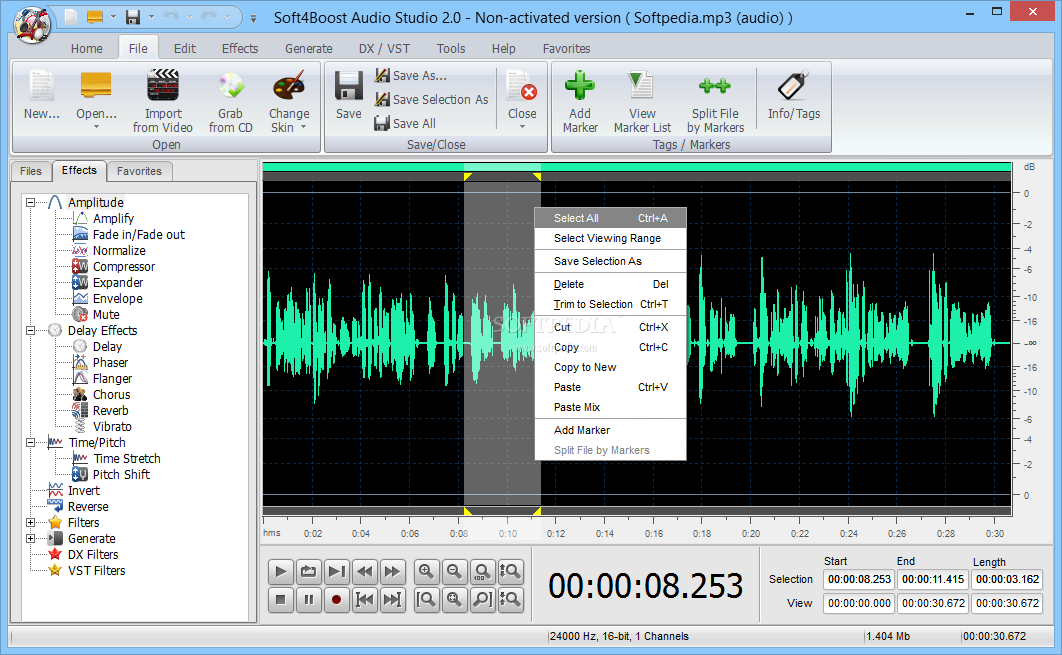The image size is (1062, 655).
Task: Switch to the Effects ribbon tab
Action: [240, 49]
